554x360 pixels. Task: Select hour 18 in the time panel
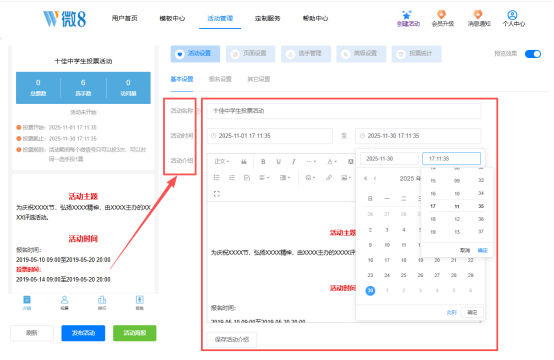coord(433,219)
